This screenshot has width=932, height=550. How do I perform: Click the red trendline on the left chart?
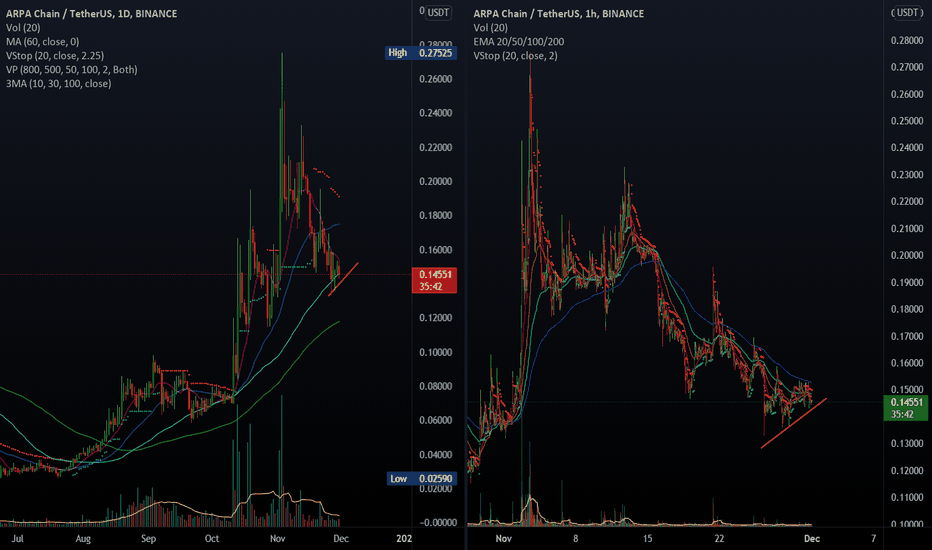click(343, 279)
